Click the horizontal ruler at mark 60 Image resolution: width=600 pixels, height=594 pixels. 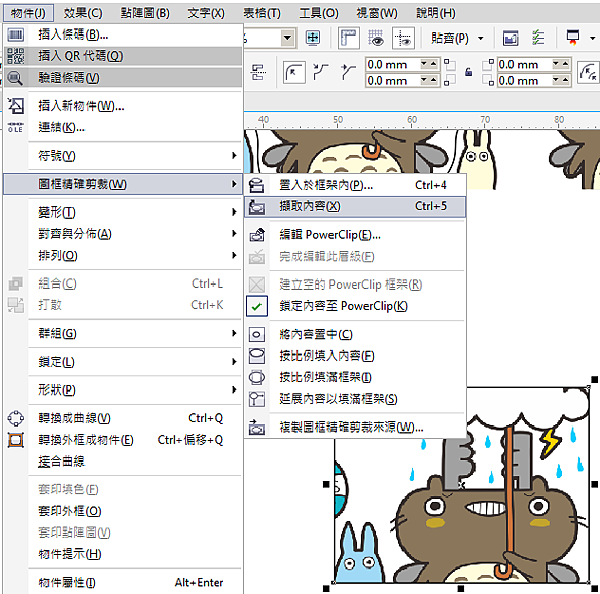[411, 120]
